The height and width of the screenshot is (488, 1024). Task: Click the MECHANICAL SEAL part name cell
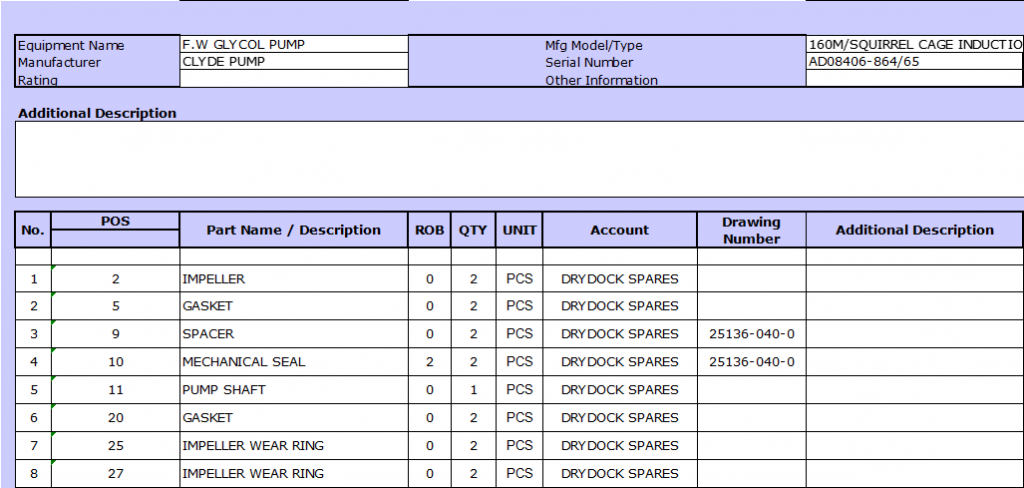point(293,362)
